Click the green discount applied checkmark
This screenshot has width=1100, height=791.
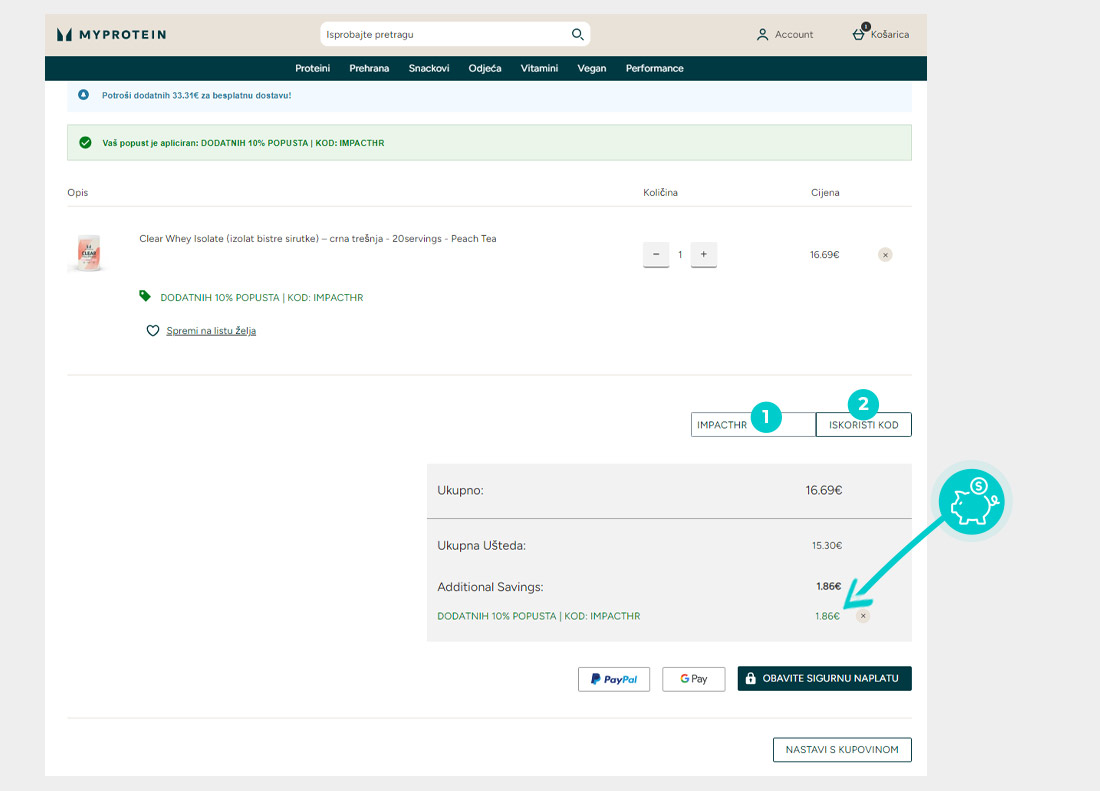click(x=86, y=142)
